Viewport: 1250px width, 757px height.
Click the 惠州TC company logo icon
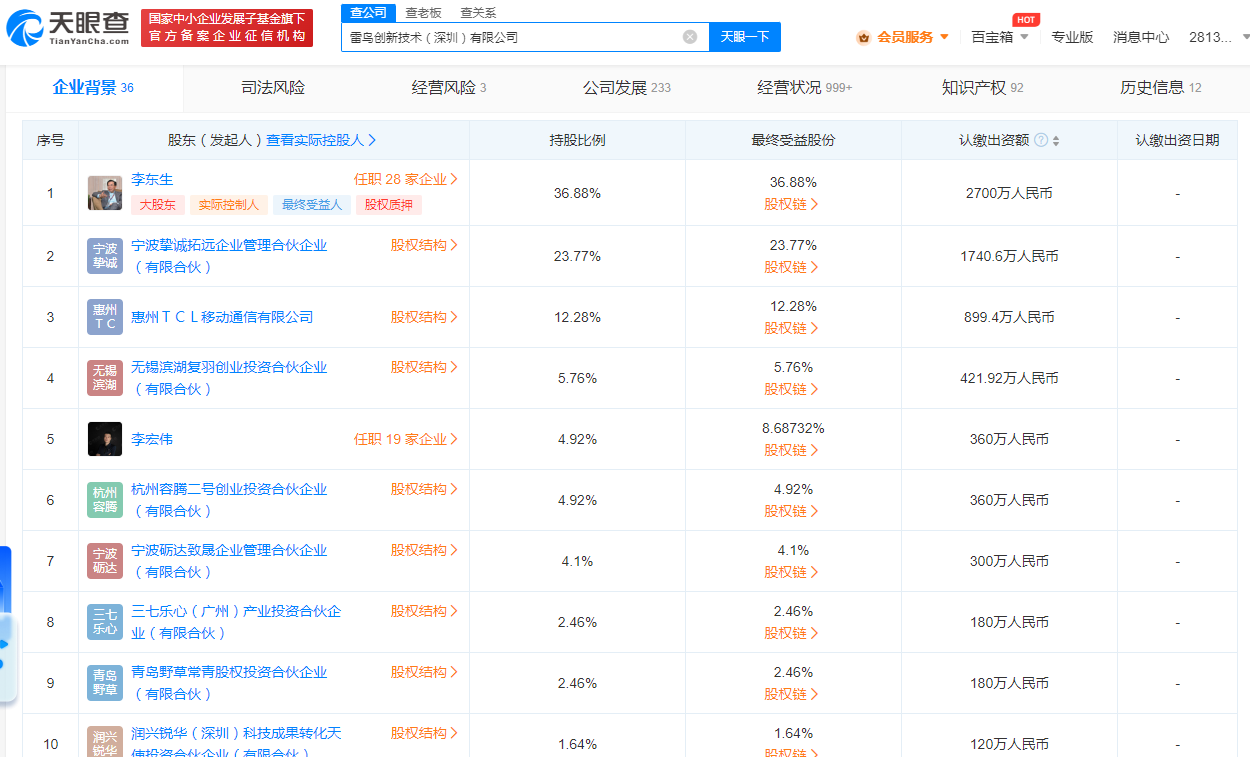click(105, 317)
